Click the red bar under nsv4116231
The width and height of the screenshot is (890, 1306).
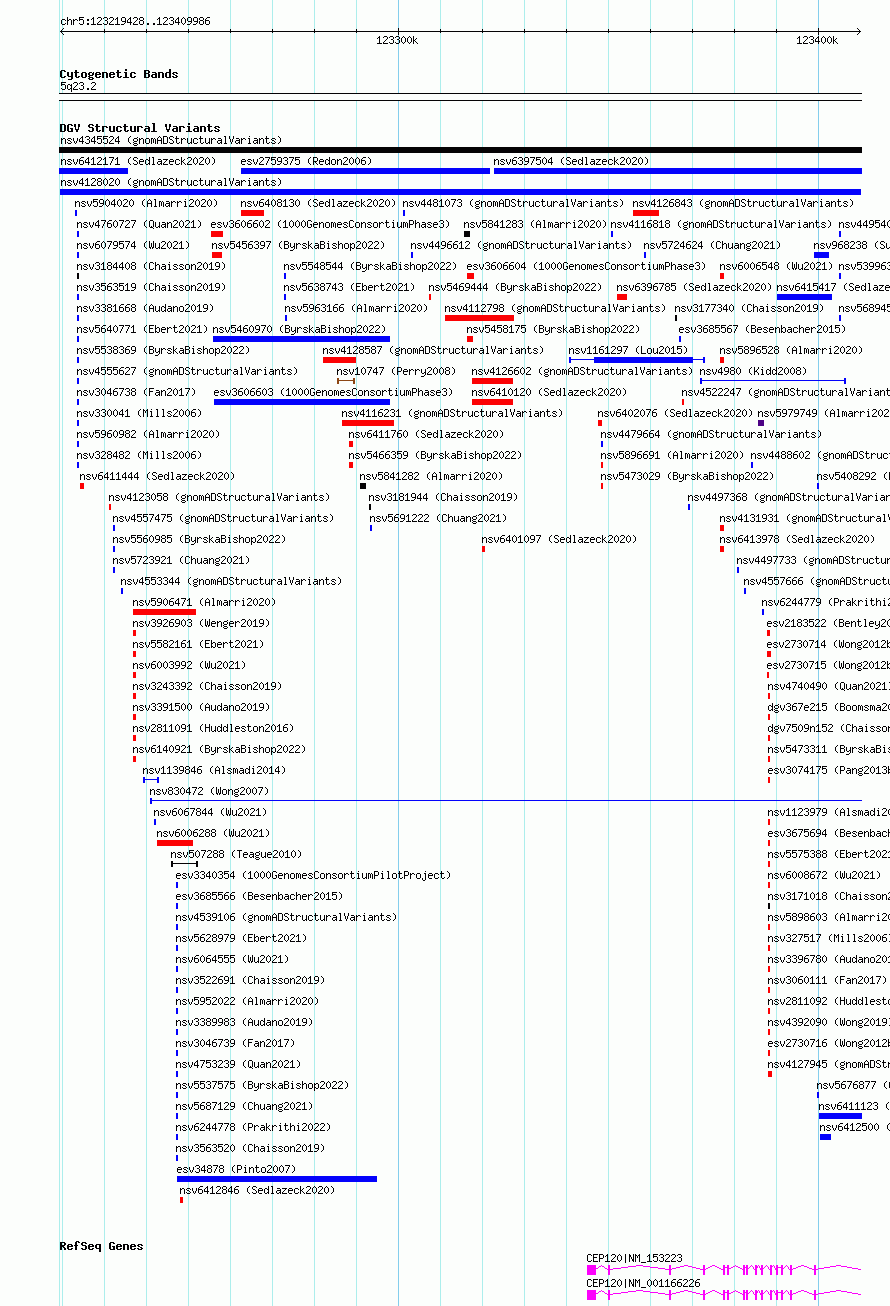[x=368, y=423]
